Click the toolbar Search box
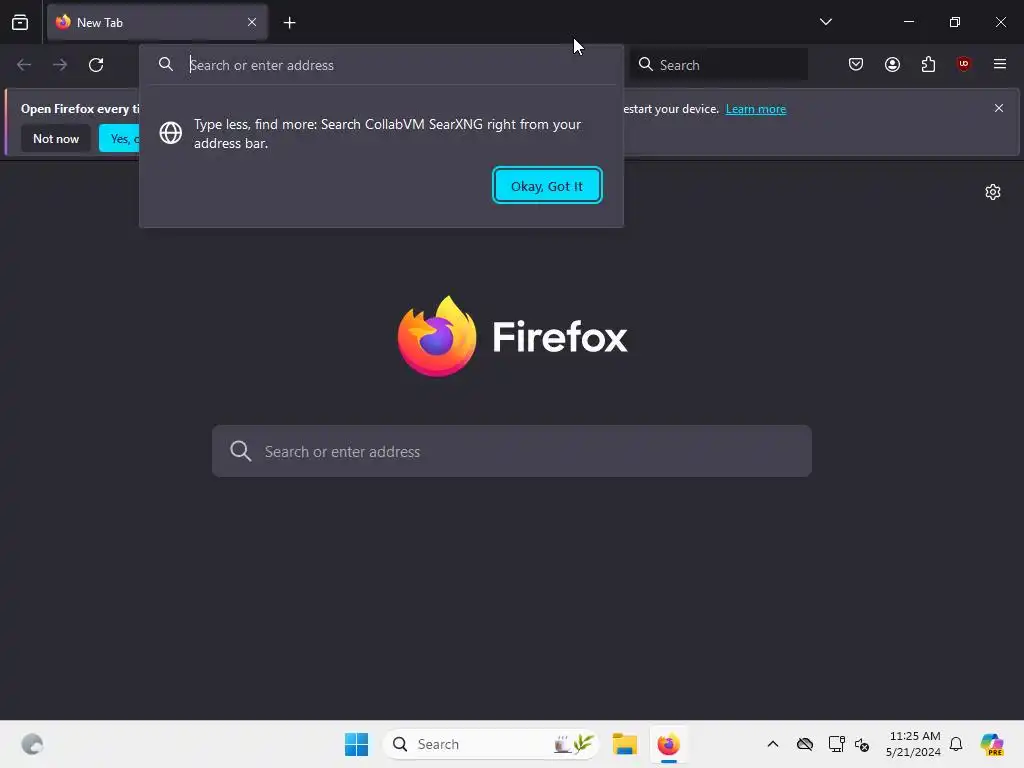Screen dimensions: 1024x768 718,64
